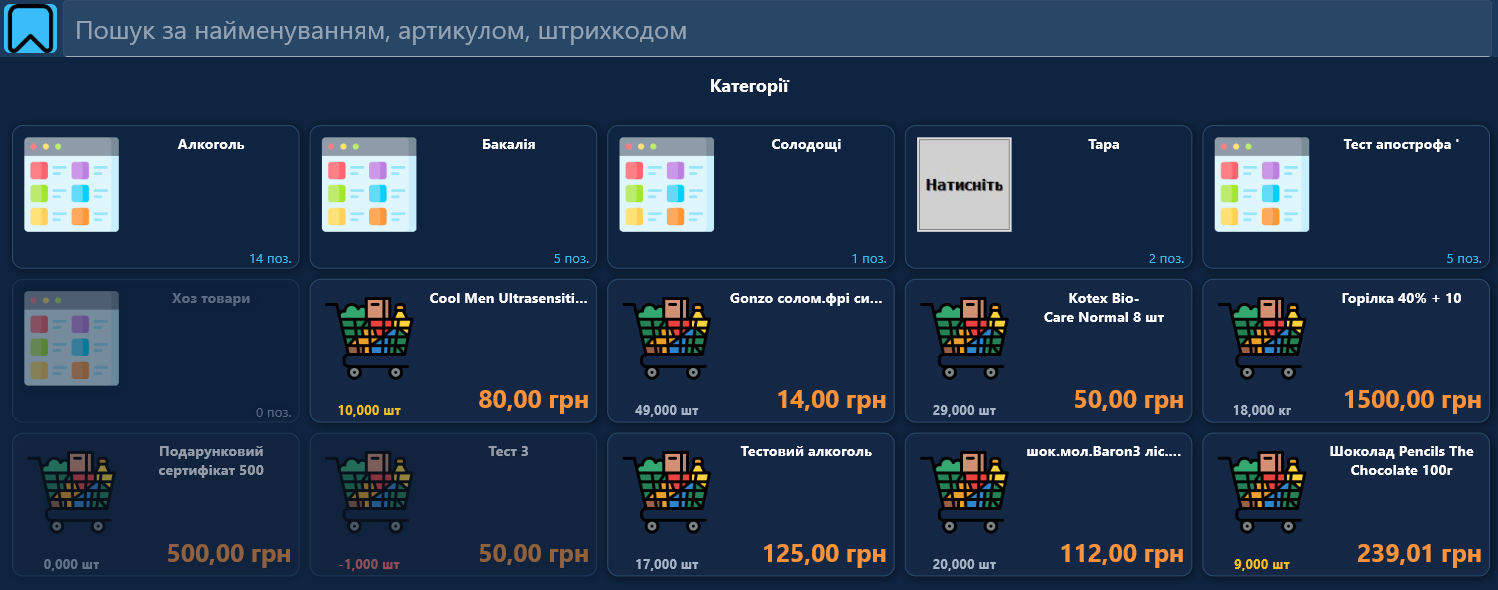Image resolution: width=1498 pixels, height=590 pixels.
Task: Select the Тест 3 cart icon
Action: tap(369, 493)
